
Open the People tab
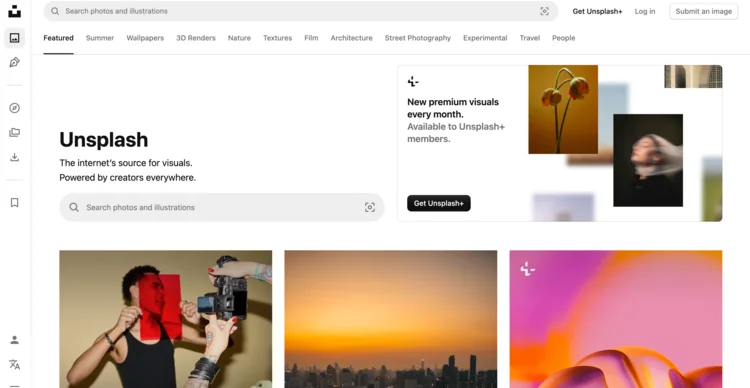563,38
